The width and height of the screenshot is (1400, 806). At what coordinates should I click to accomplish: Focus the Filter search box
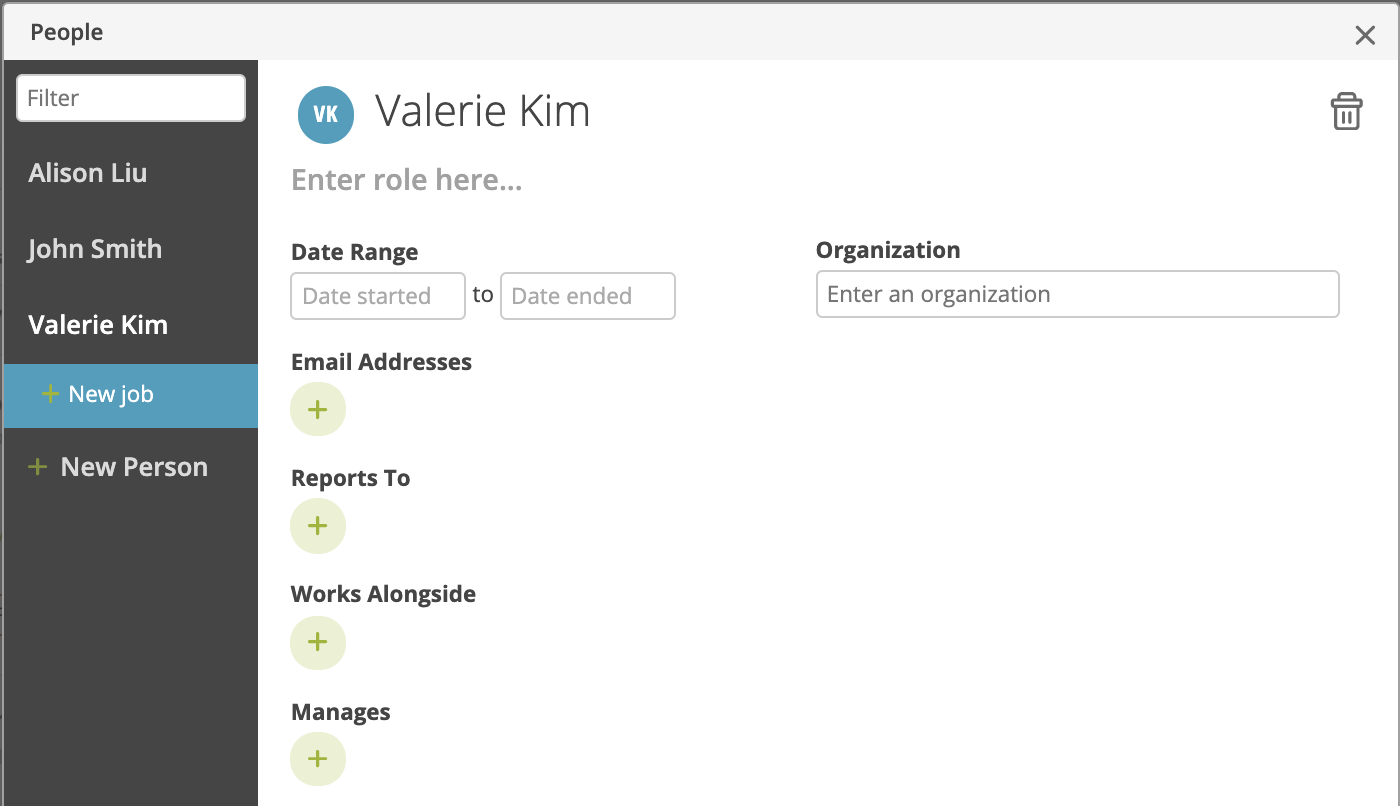point(131,98)
